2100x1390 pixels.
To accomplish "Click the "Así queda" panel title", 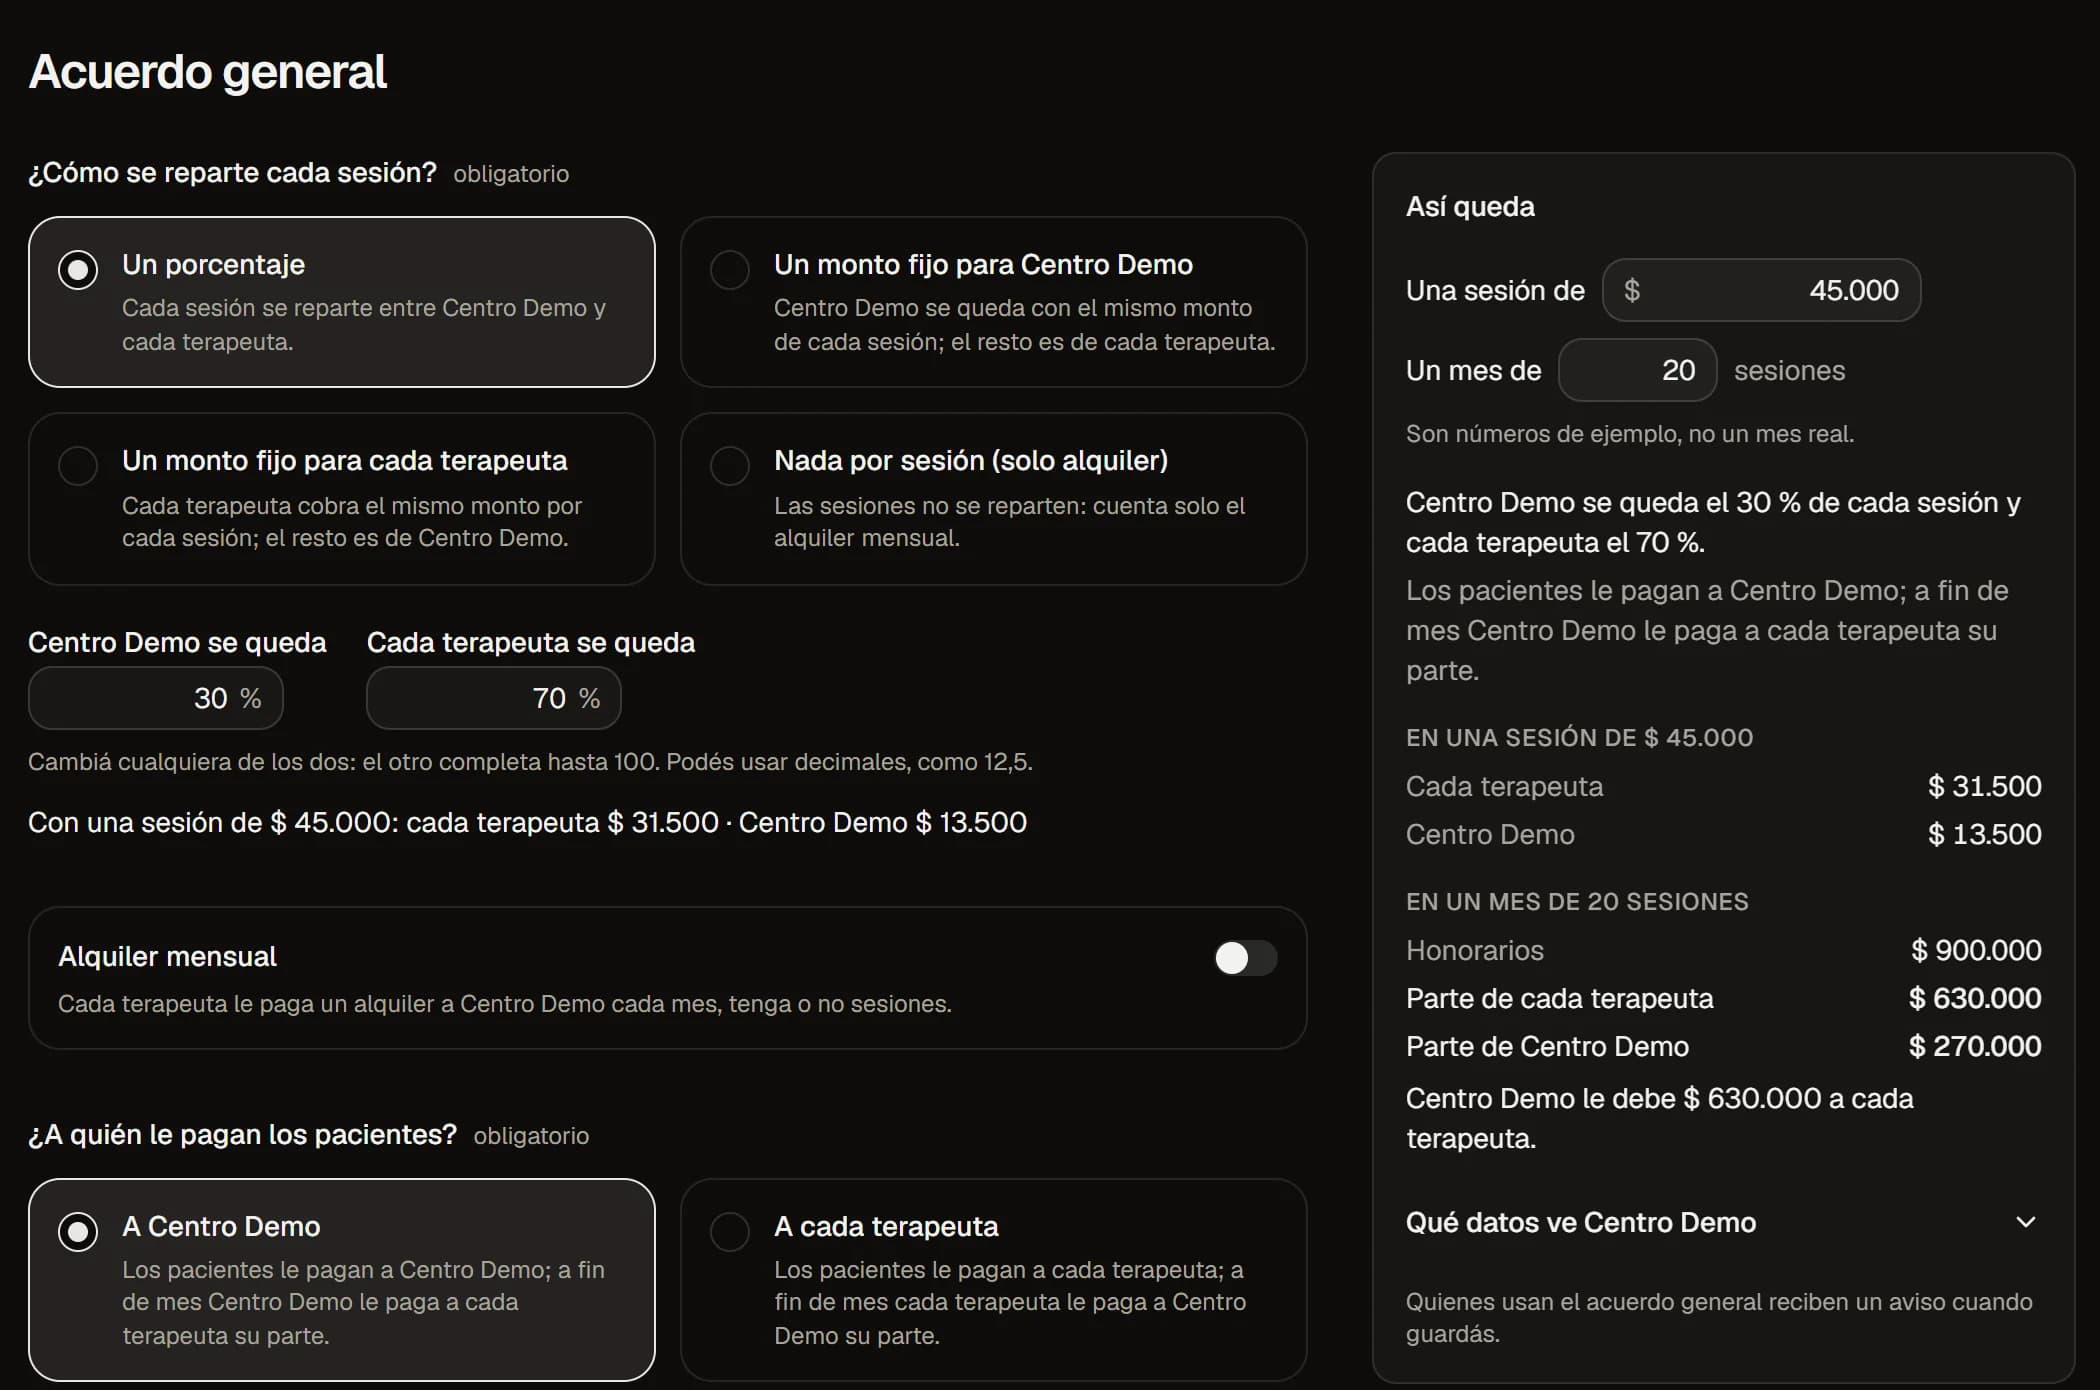I will click(1470, 206).
